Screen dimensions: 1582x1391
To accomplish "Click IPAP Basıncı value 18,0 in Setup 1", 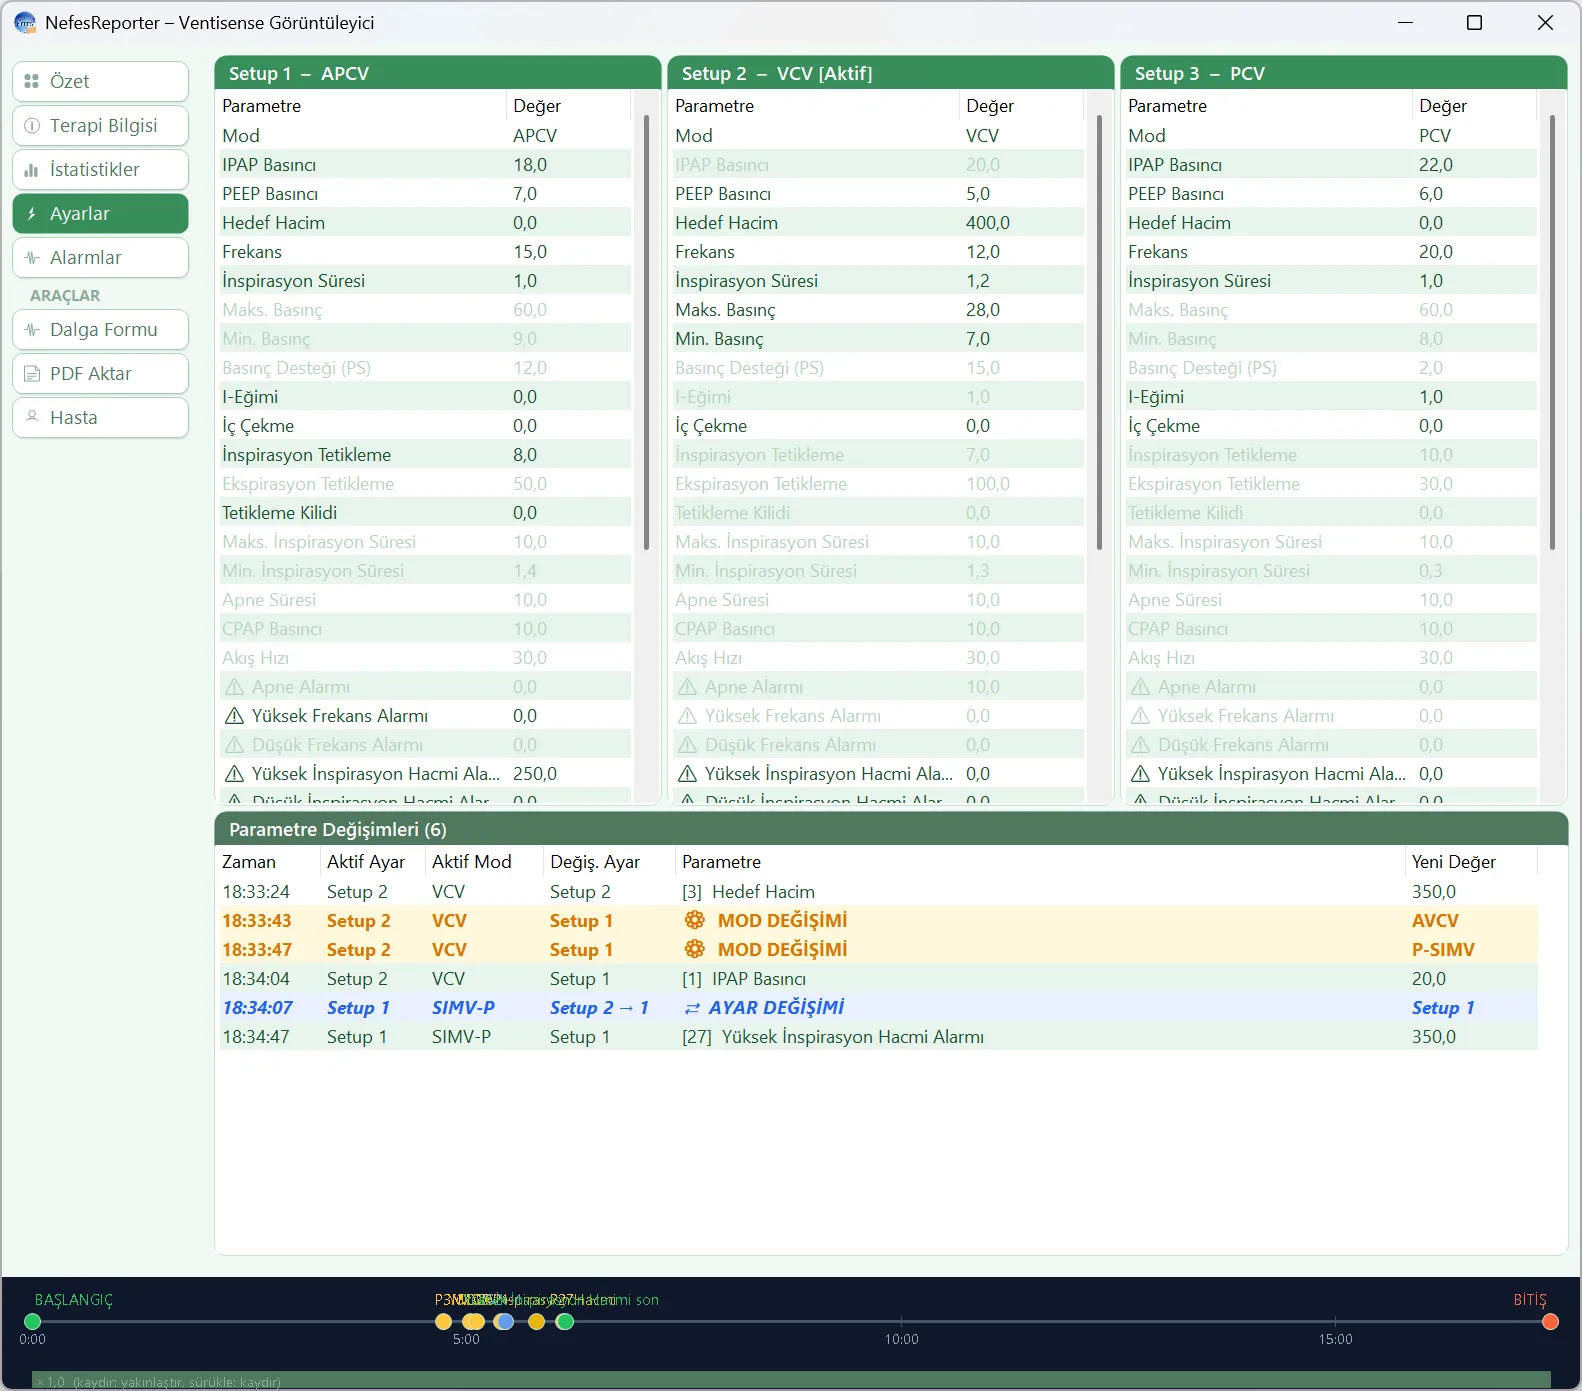I will 530,164.
